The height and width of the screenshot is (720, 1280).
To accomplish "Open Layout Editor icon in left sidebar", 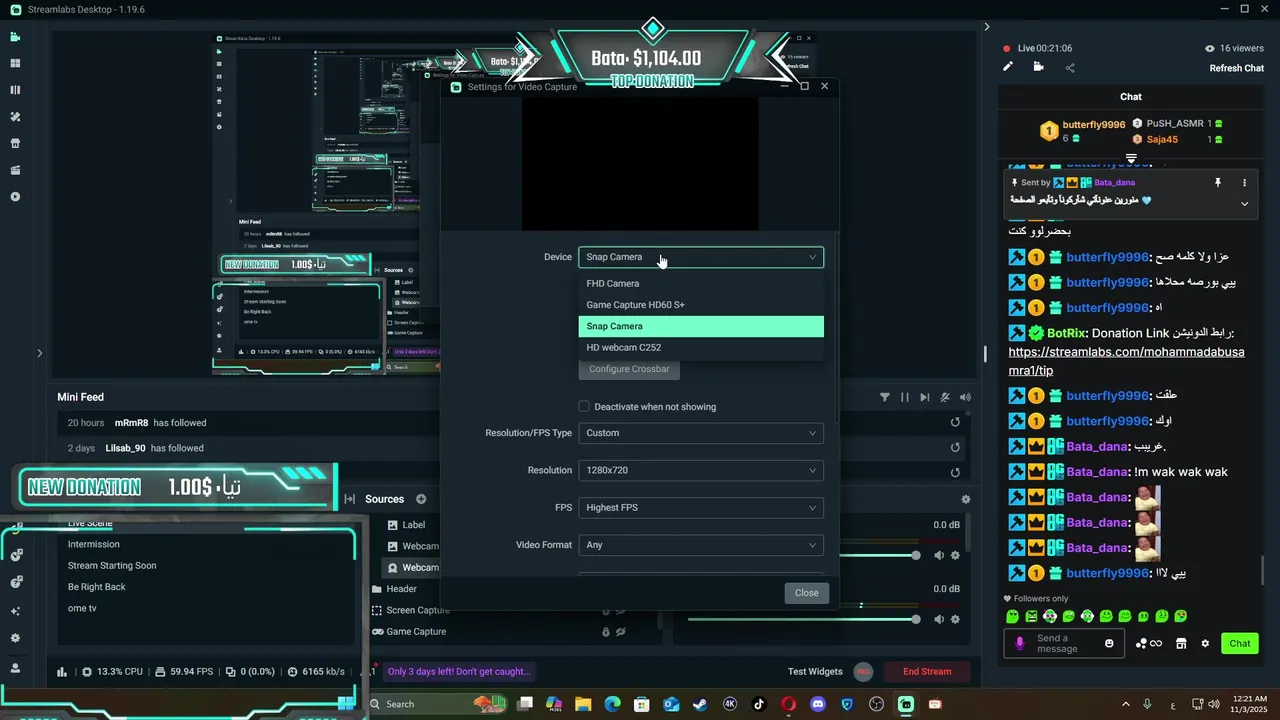I will coord(15,63).
